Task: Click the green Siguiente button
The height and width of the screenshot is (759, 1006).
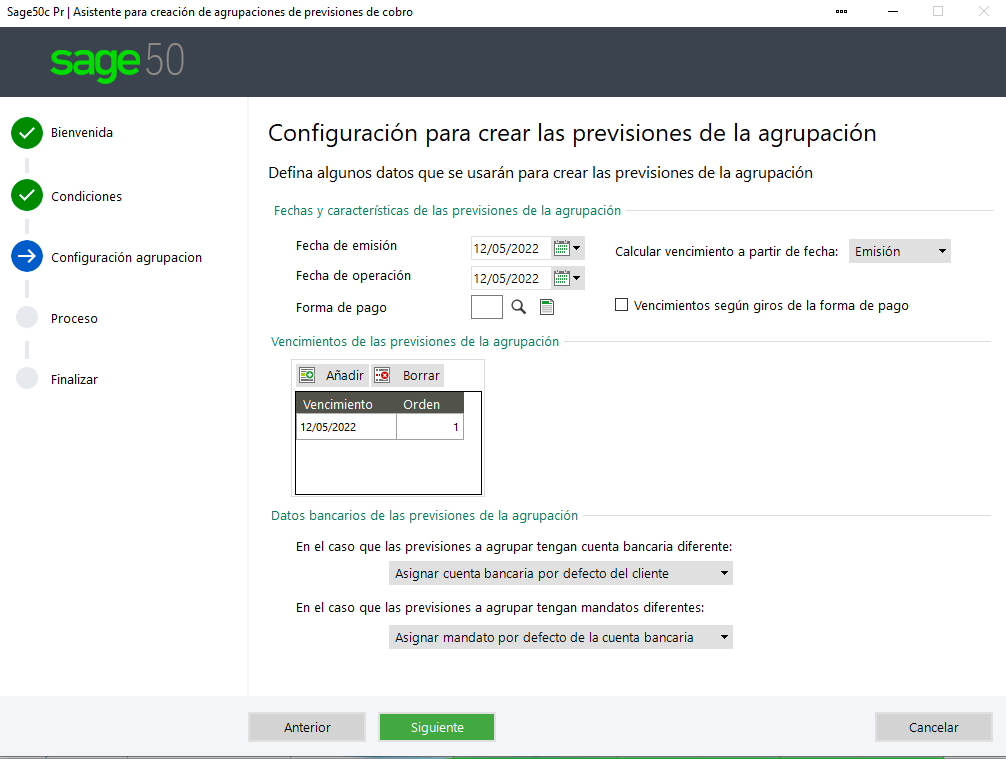Action: (437, 727)
